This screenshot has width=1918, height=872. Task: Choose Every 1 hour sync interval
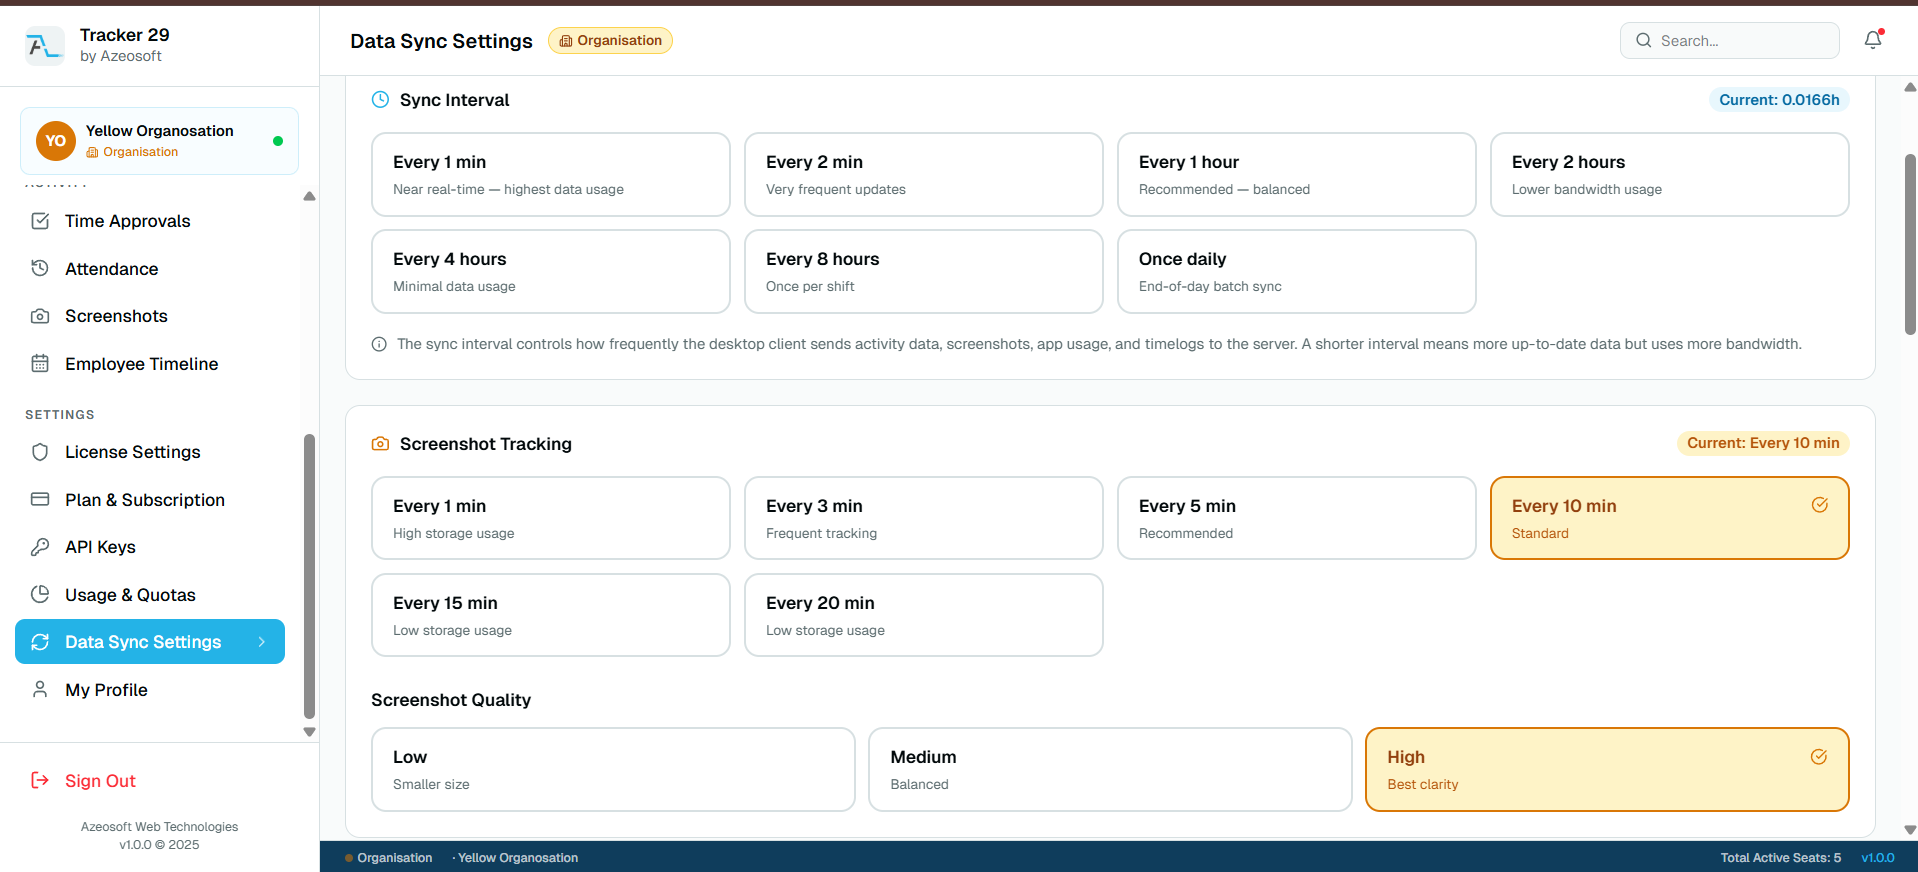(1297, 175)
